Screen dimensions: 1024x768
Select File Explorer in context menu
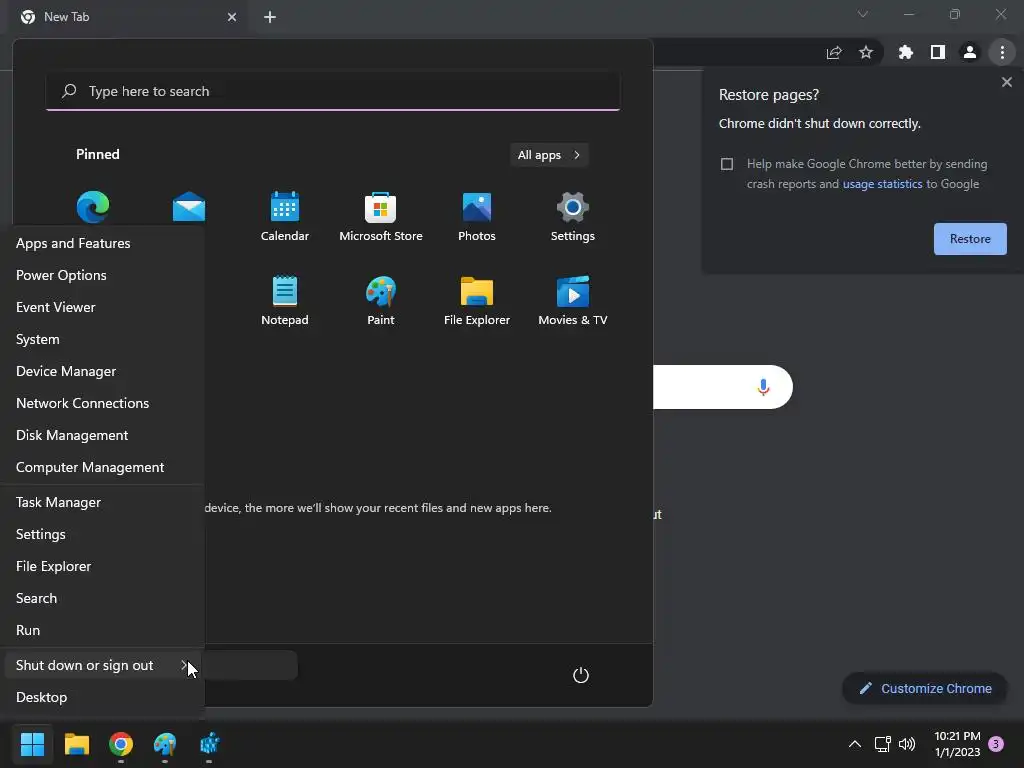click(x=103, y=567)
